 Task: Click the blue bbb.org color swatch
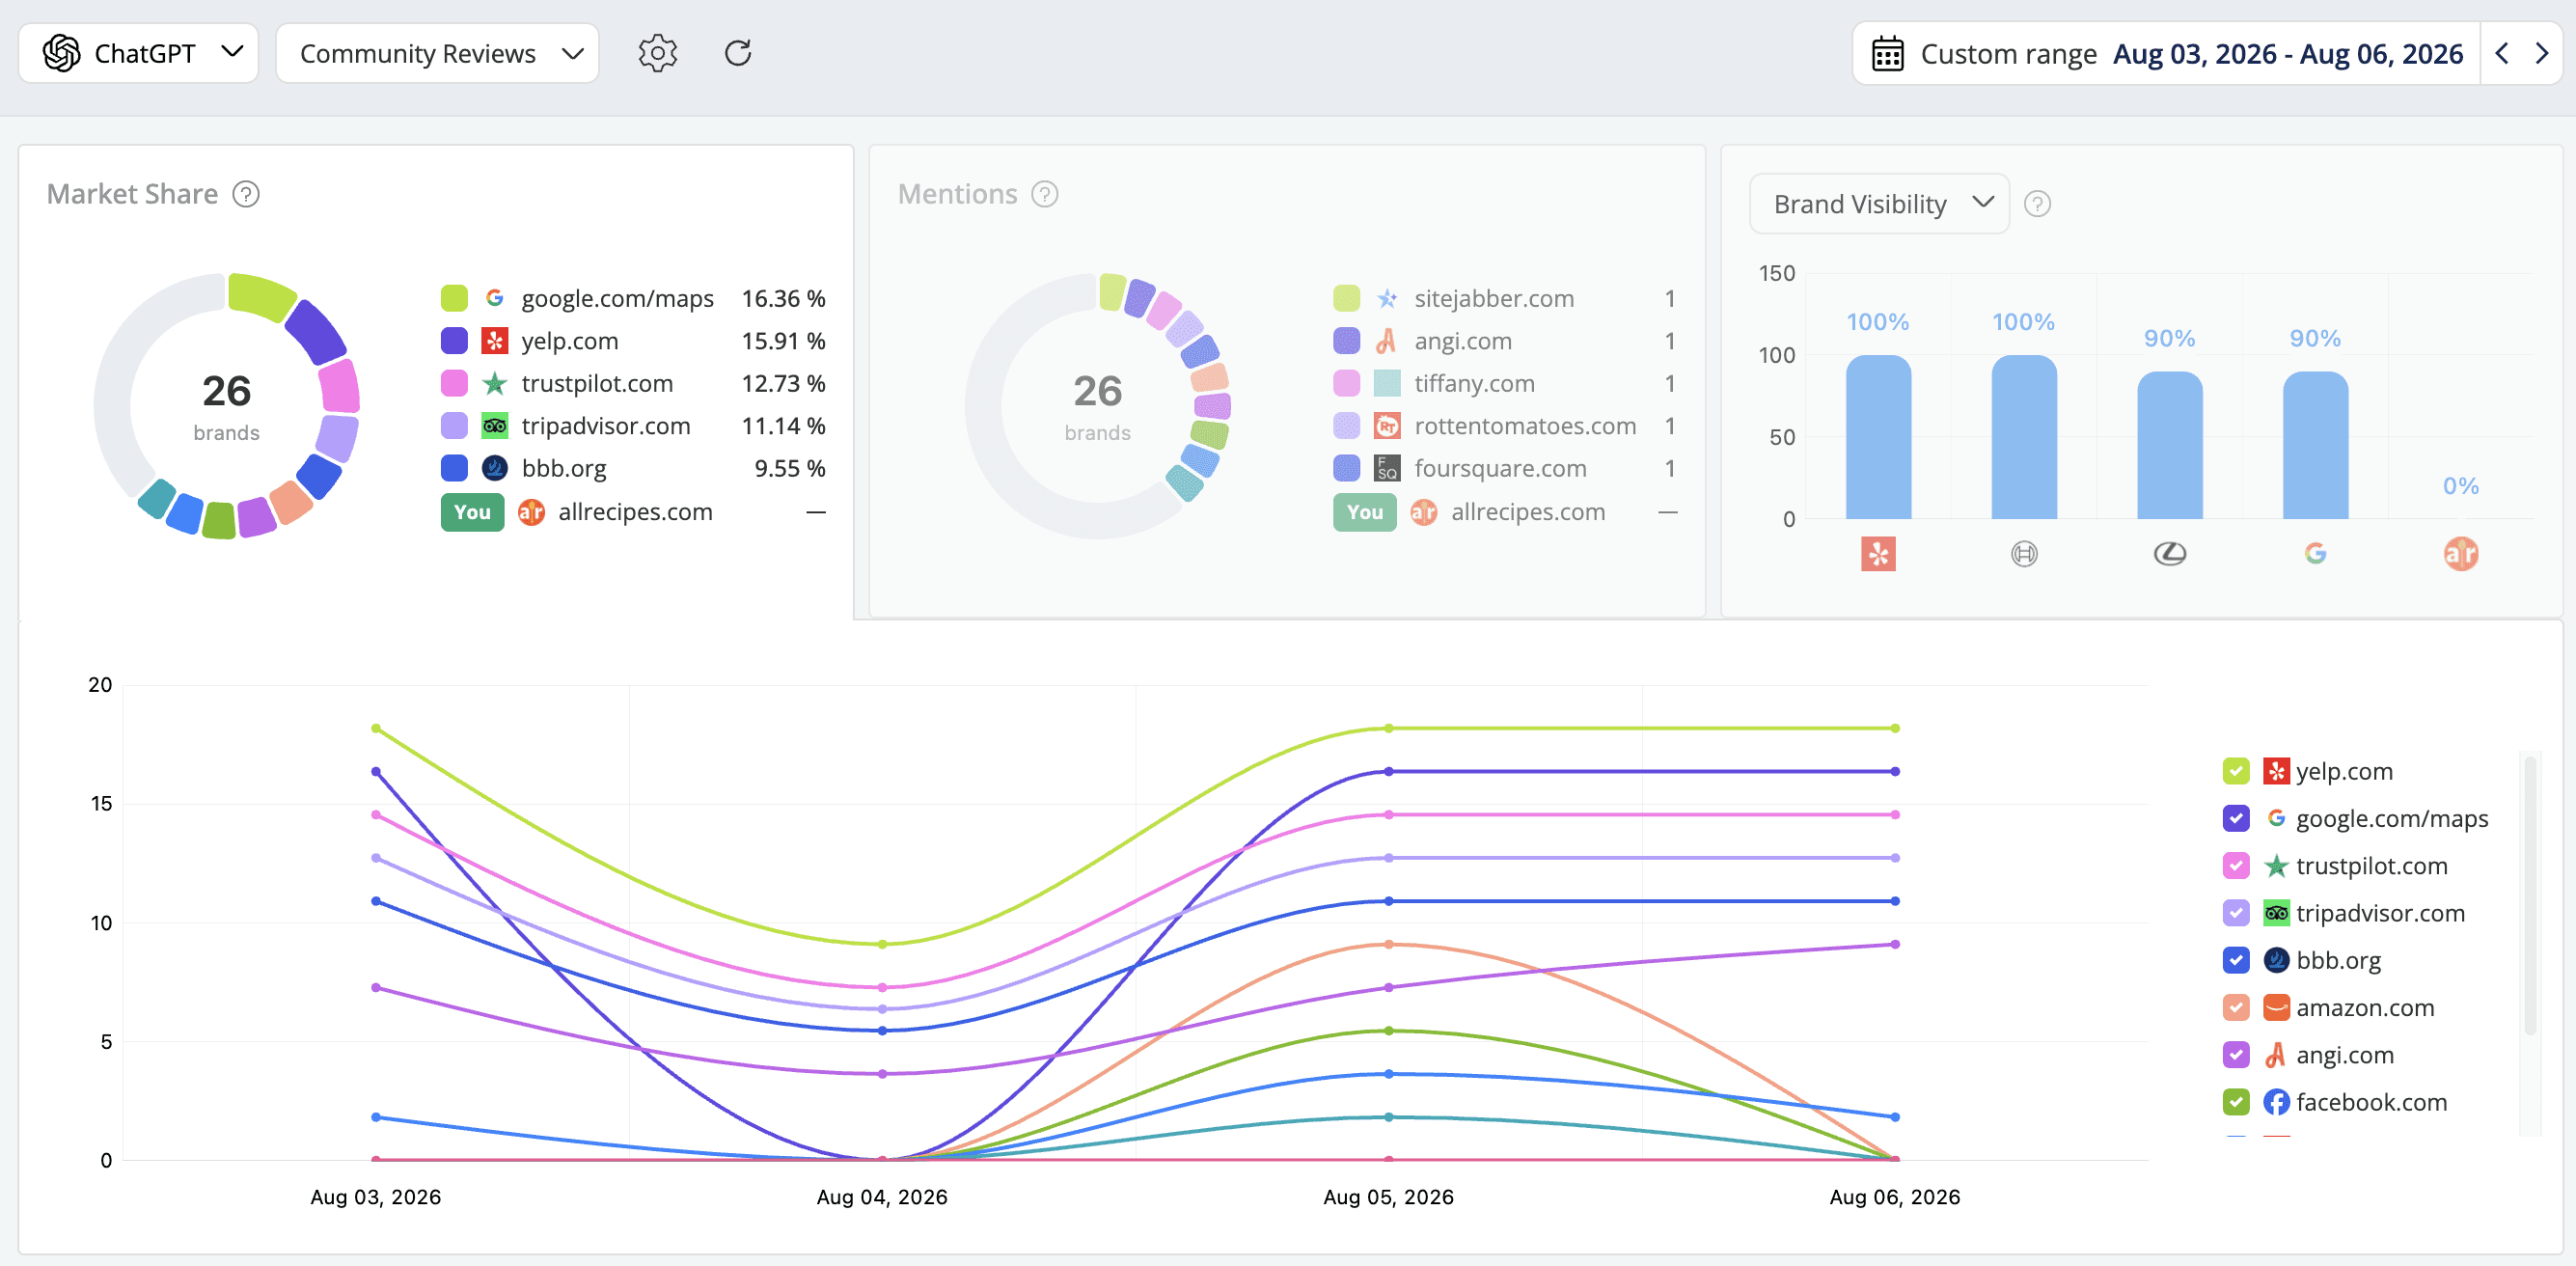[x=454, y=468]
